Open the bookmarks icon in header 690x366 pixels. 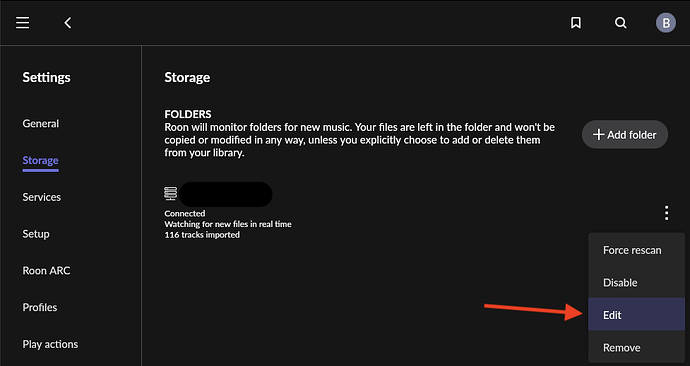[x=576, y=23]
